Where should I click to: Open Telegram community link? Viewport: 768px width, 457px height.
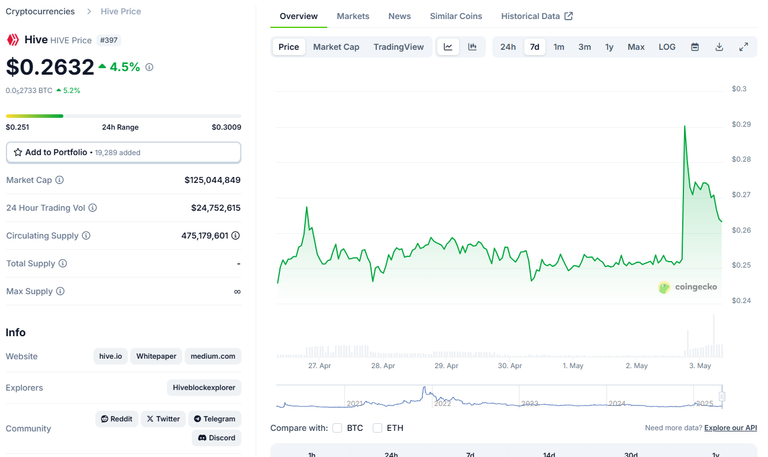pos(215,419)
